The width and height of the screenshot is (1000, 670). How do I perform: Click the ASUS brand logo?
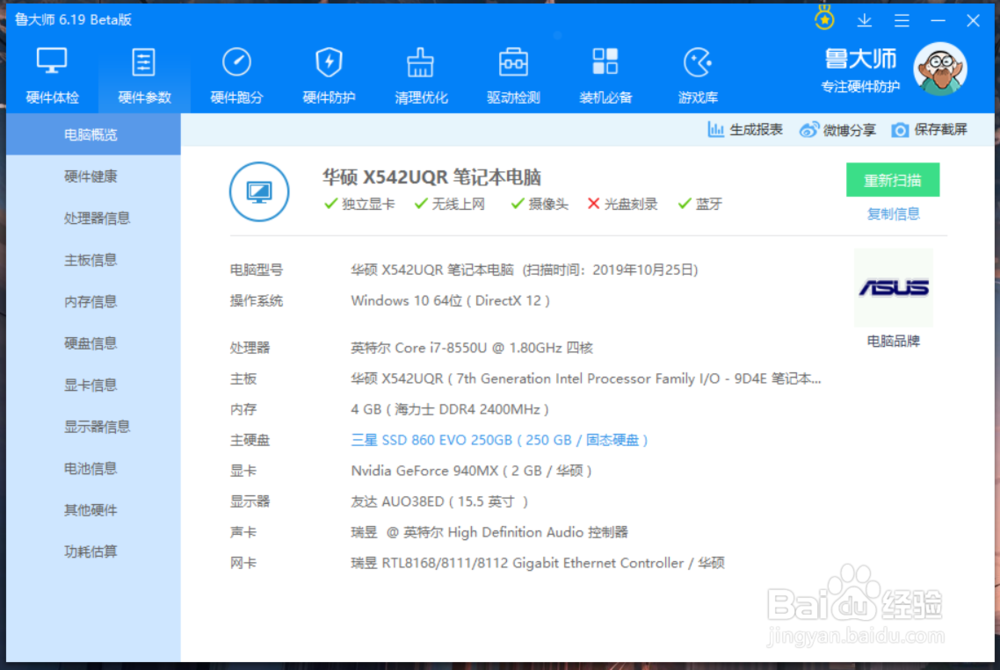(x=893, y=288)
